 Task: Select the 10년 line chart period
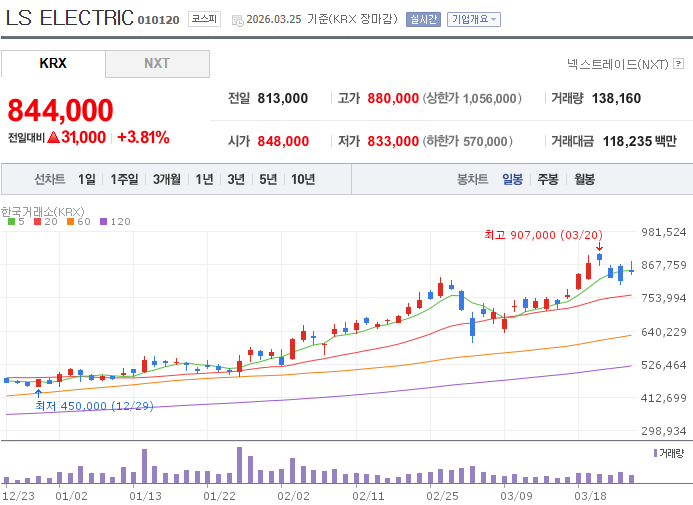pos(303,179)
